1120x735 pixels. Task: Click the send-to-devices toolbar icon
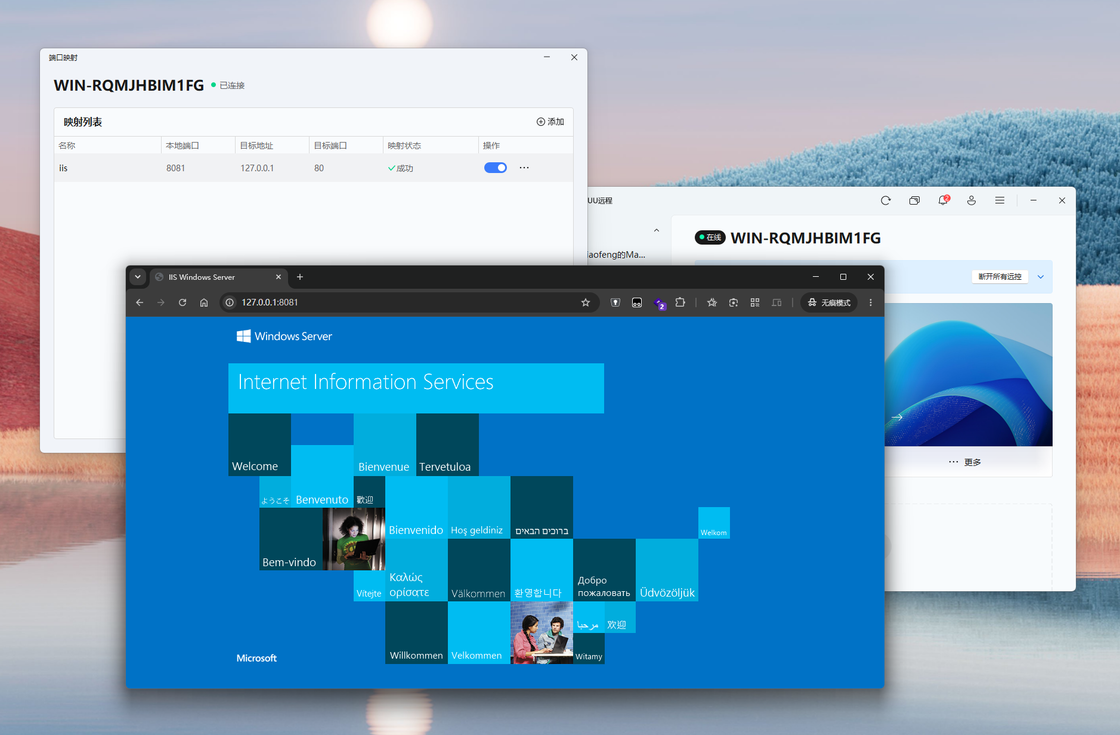point(776,303)
